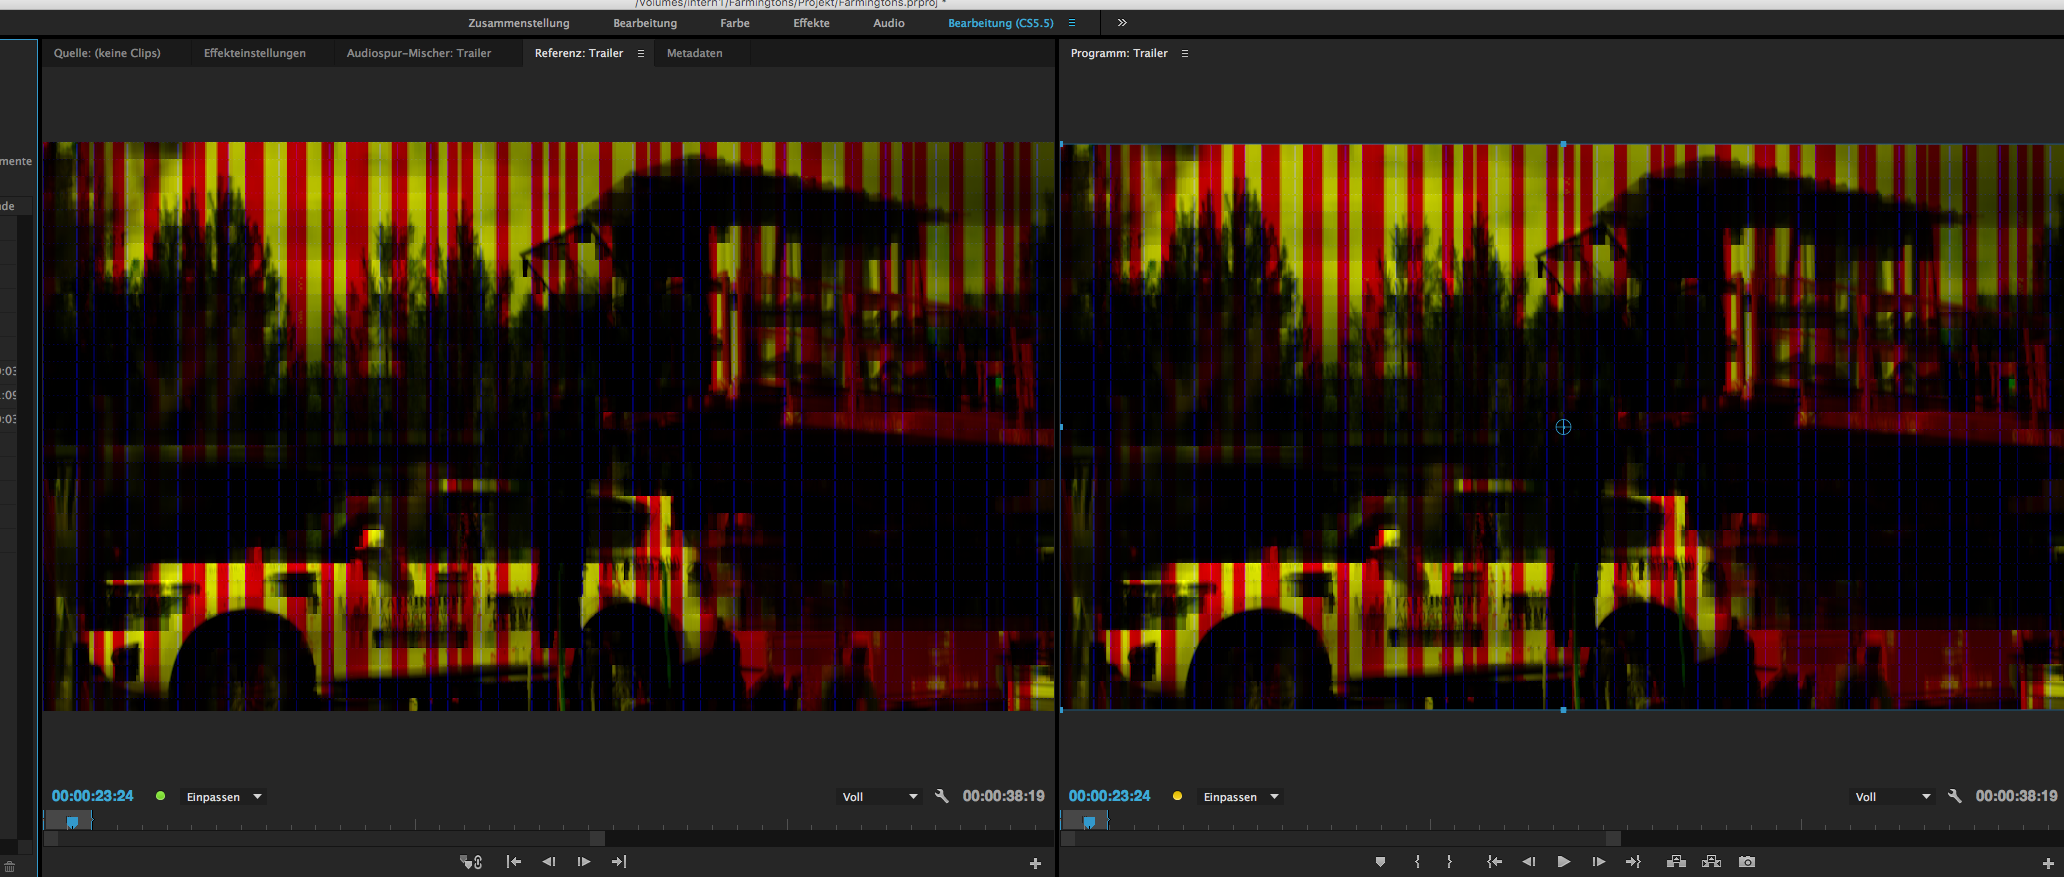The height and width of the screenshot is (877, 2064).
Task: Click Reference monitor current timecode 00:00:23:24
Action: click(92, 796)
